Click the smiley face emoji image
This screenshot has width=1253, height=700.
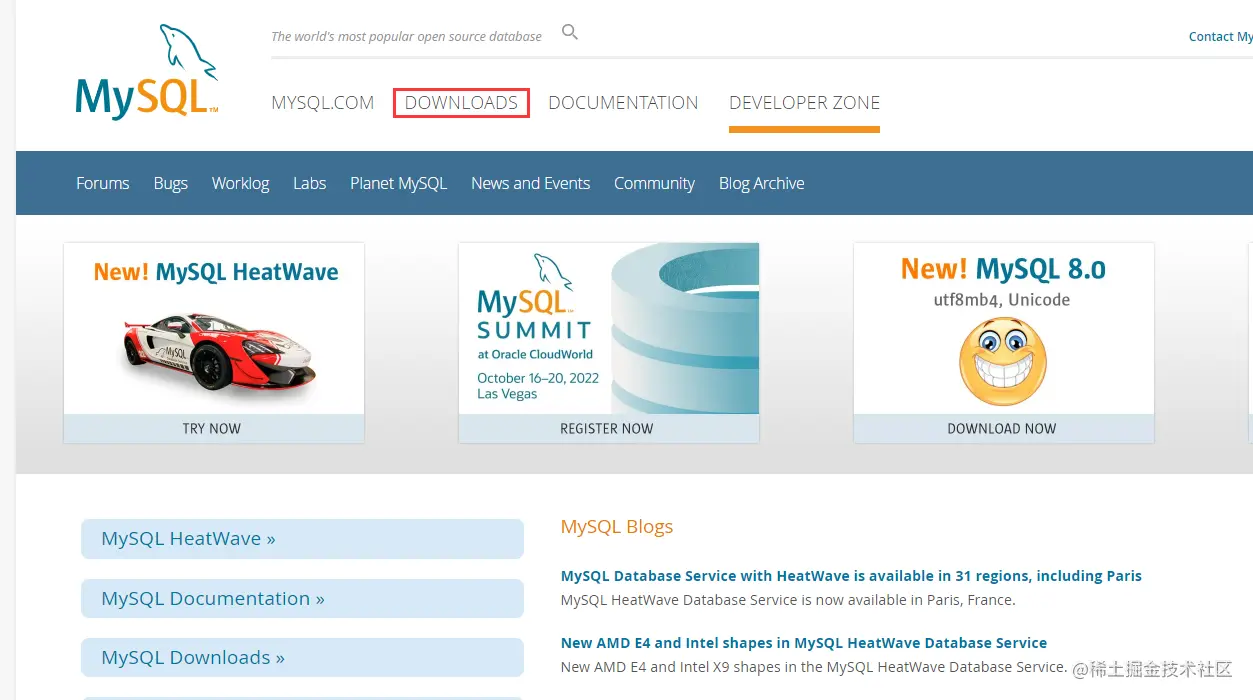pyautogui.click(x=1002, y=362)
